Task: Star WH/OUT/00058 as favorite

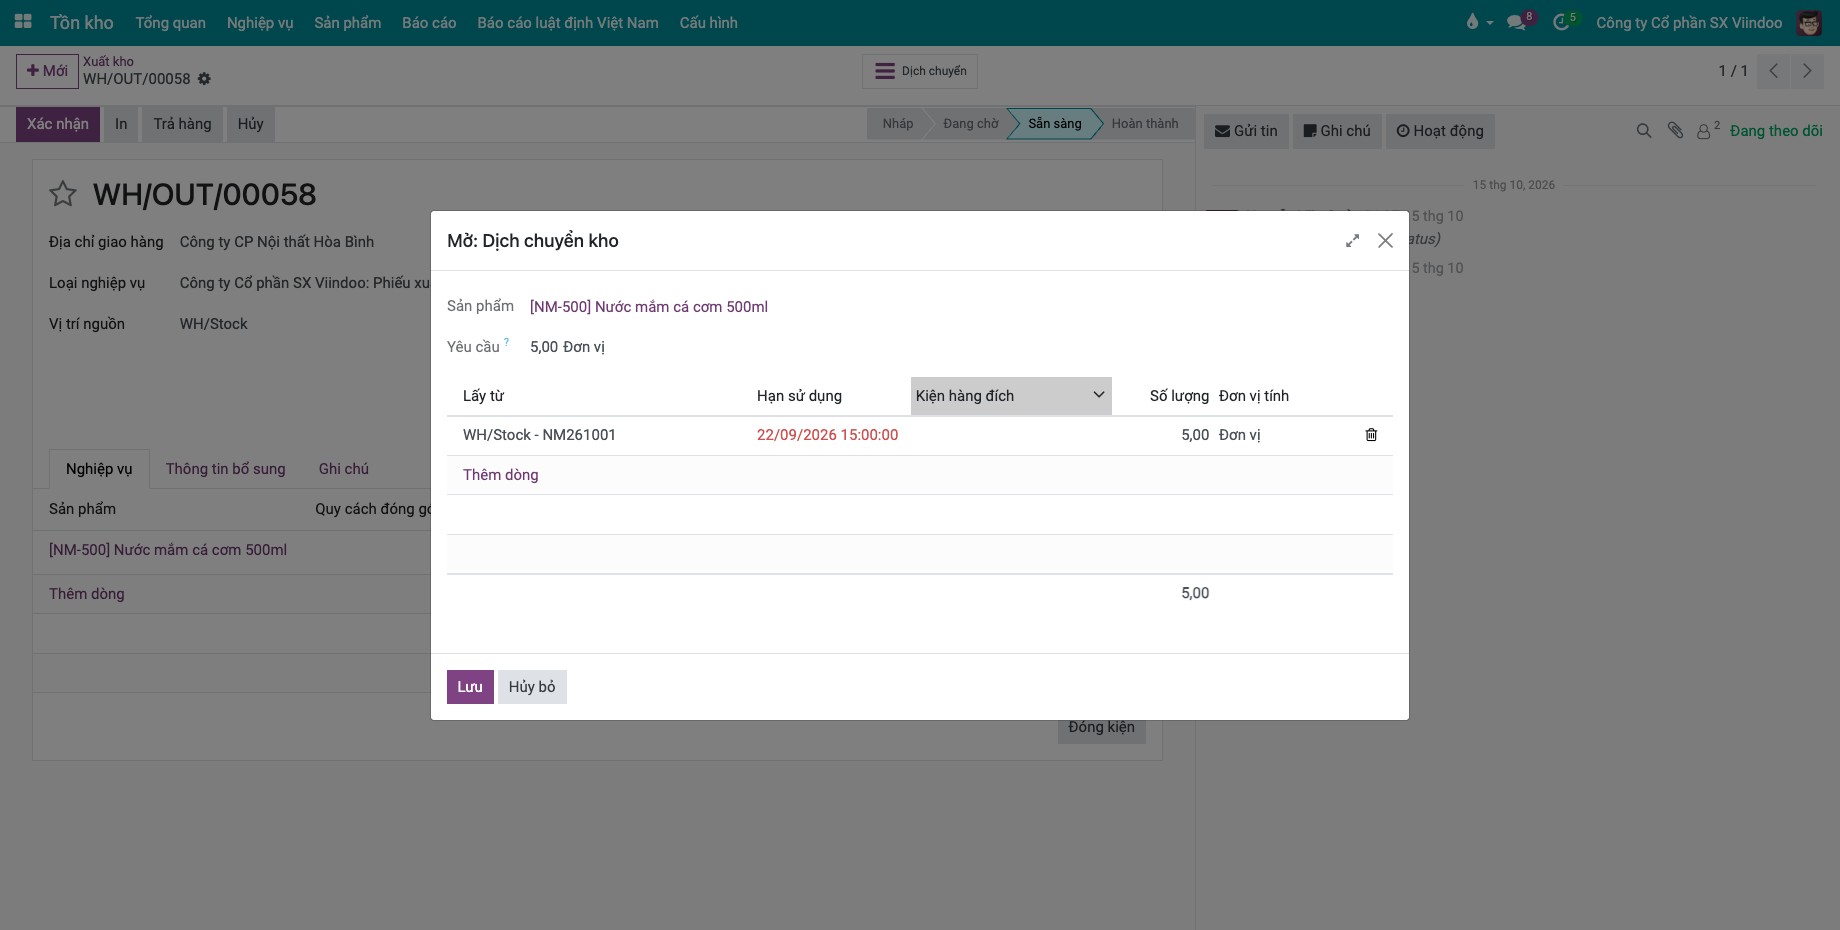Action: click(63, 194)
